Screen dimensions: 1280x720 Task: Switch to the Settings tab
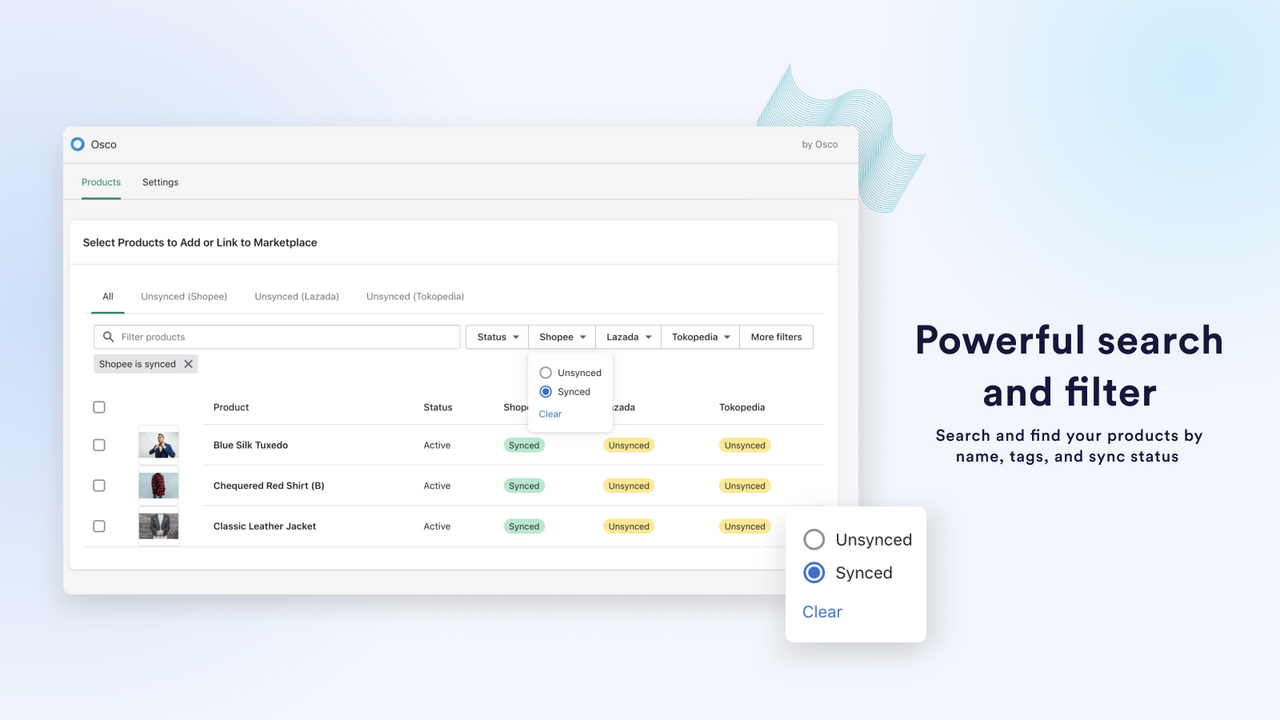160,182
